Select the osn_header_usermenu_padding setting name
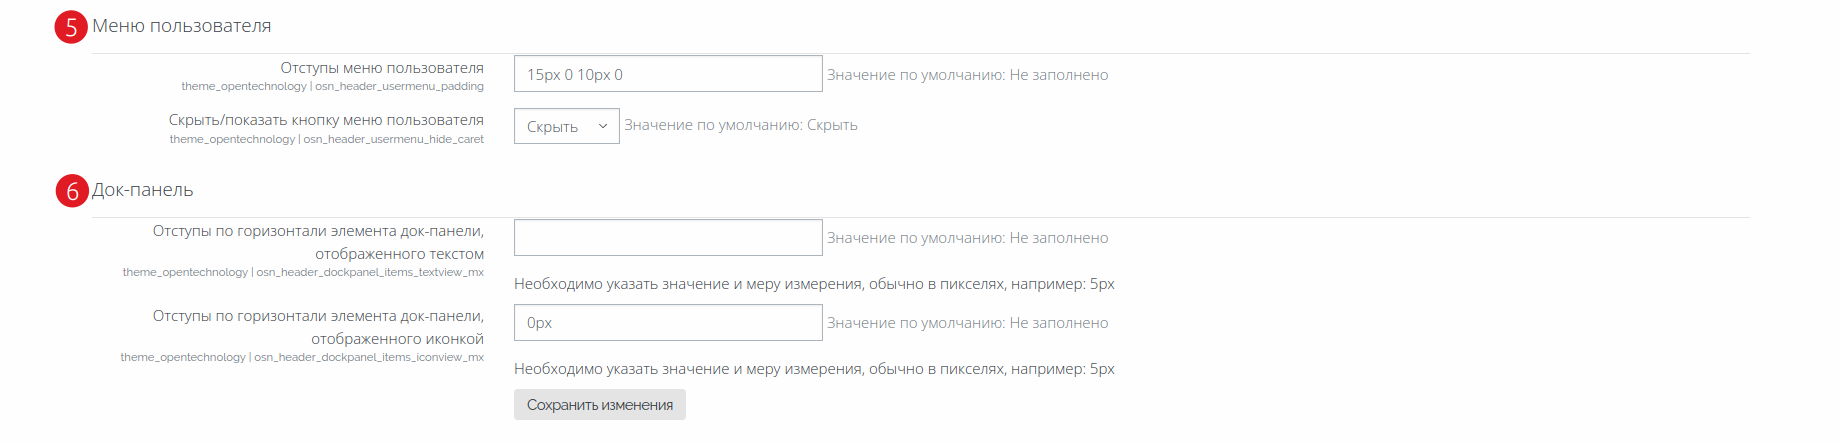Viewport: 1840px width, 445px height. [399, 87]
